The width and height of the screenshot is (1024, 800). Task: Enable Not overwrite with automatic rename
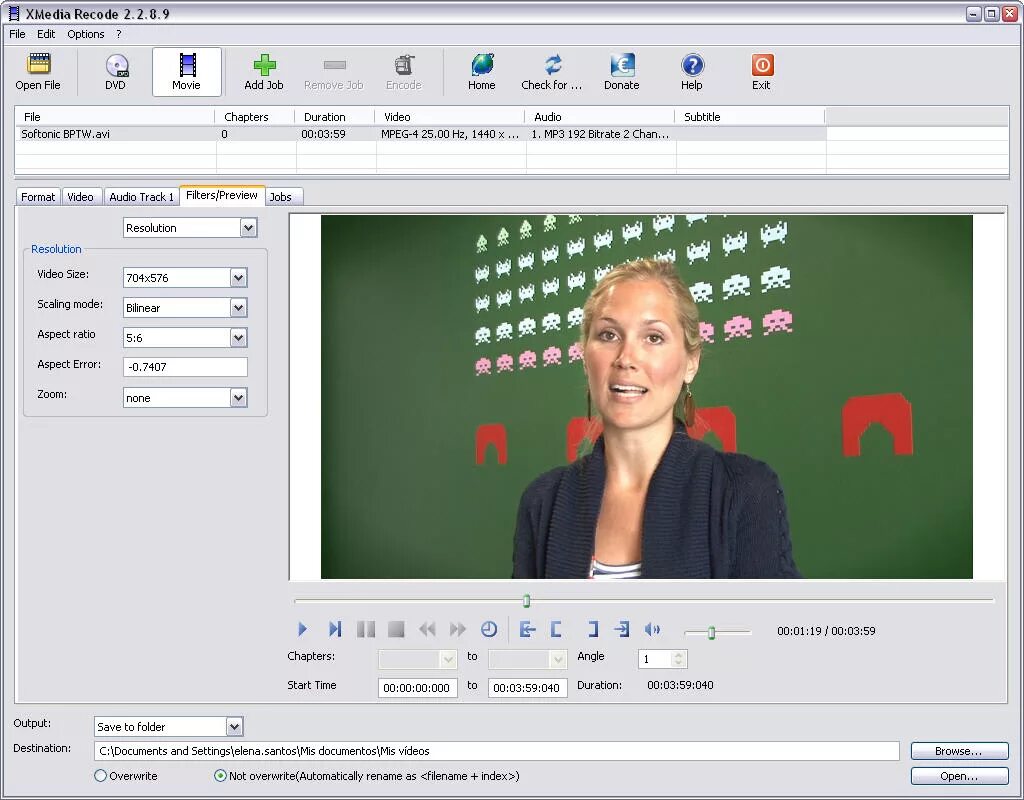tap(220, 775)
